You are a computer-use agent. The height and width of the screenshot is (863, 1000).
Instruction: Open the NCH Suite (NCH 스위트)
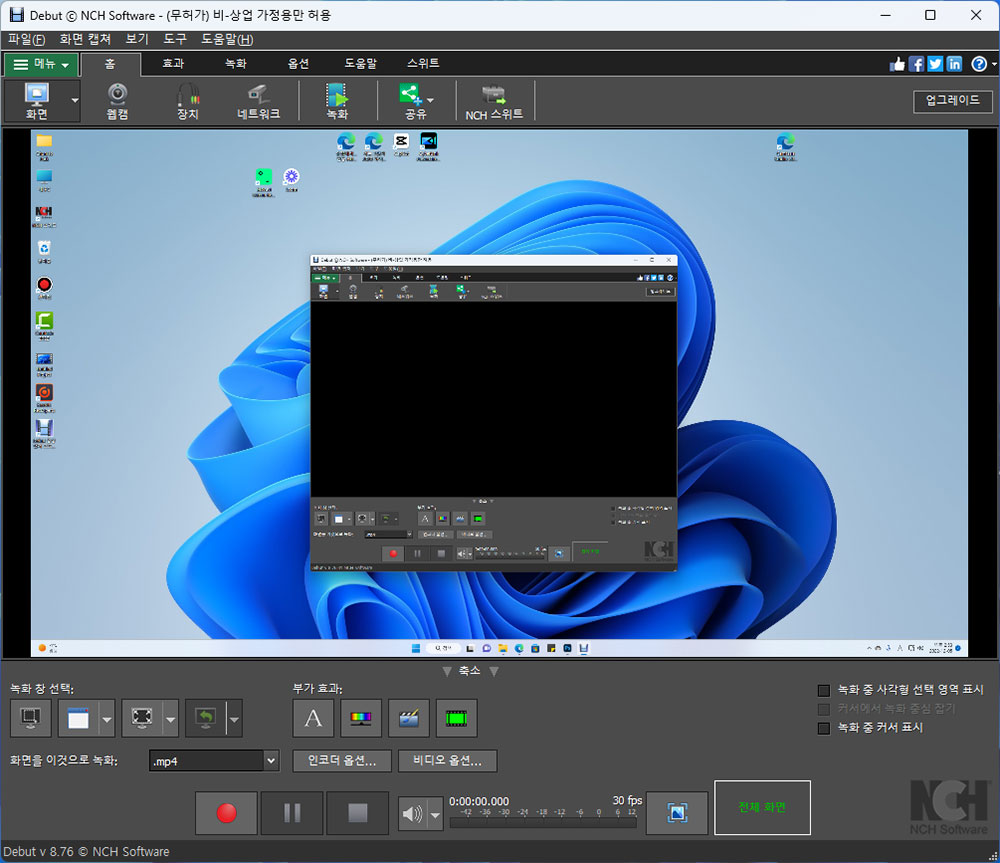[x=494, y=101]
